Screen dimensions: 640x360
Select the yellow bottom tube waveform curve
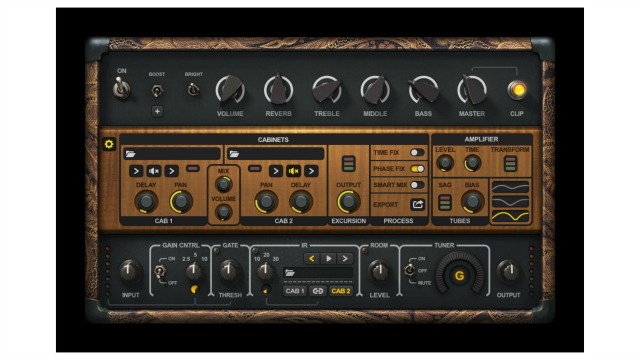point(510,216)
